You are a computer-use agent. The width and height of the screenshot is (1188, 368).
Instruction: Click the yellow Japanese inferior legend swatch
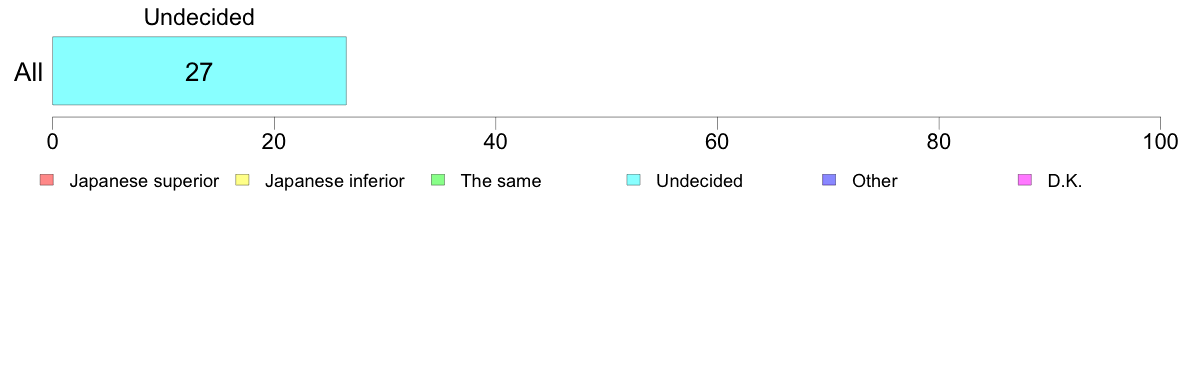[x=242, y=180]
